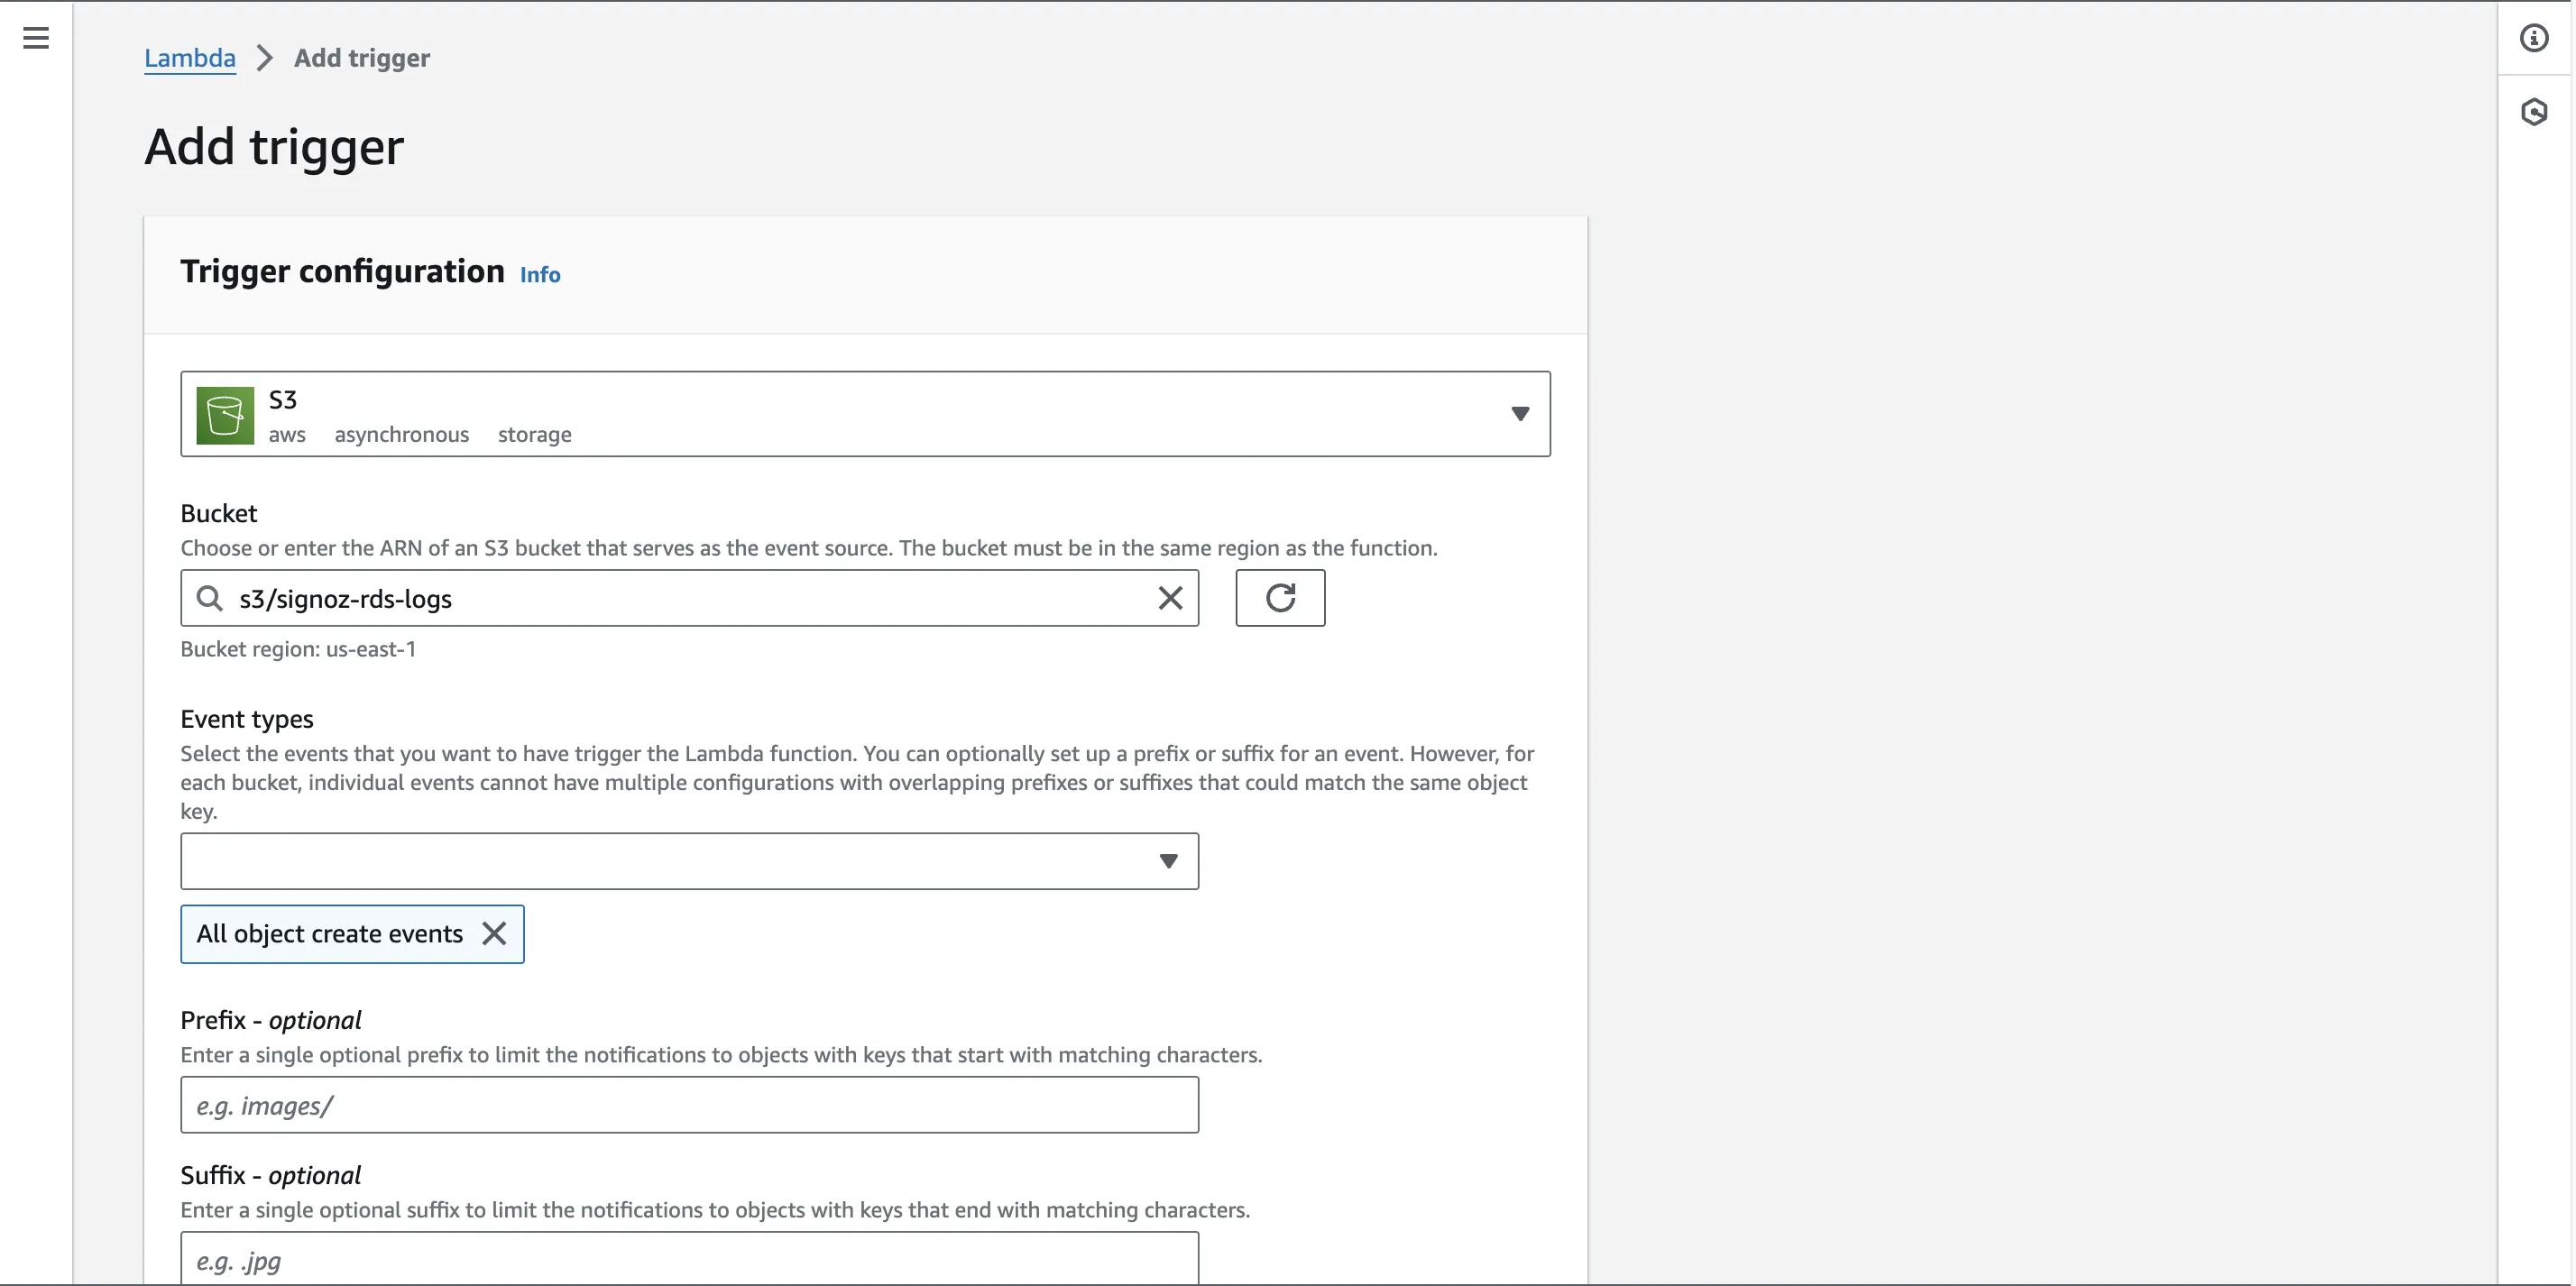Focus the Prefix optional input field

pyautogui.click(x=690, y=1105)
